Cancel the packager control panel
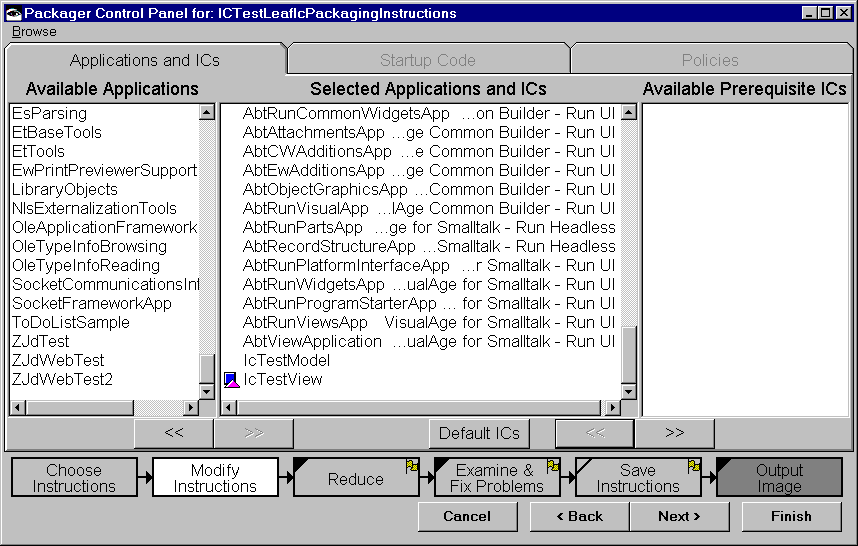The width and height of the screenshot is (858, 546). [467, 516]
